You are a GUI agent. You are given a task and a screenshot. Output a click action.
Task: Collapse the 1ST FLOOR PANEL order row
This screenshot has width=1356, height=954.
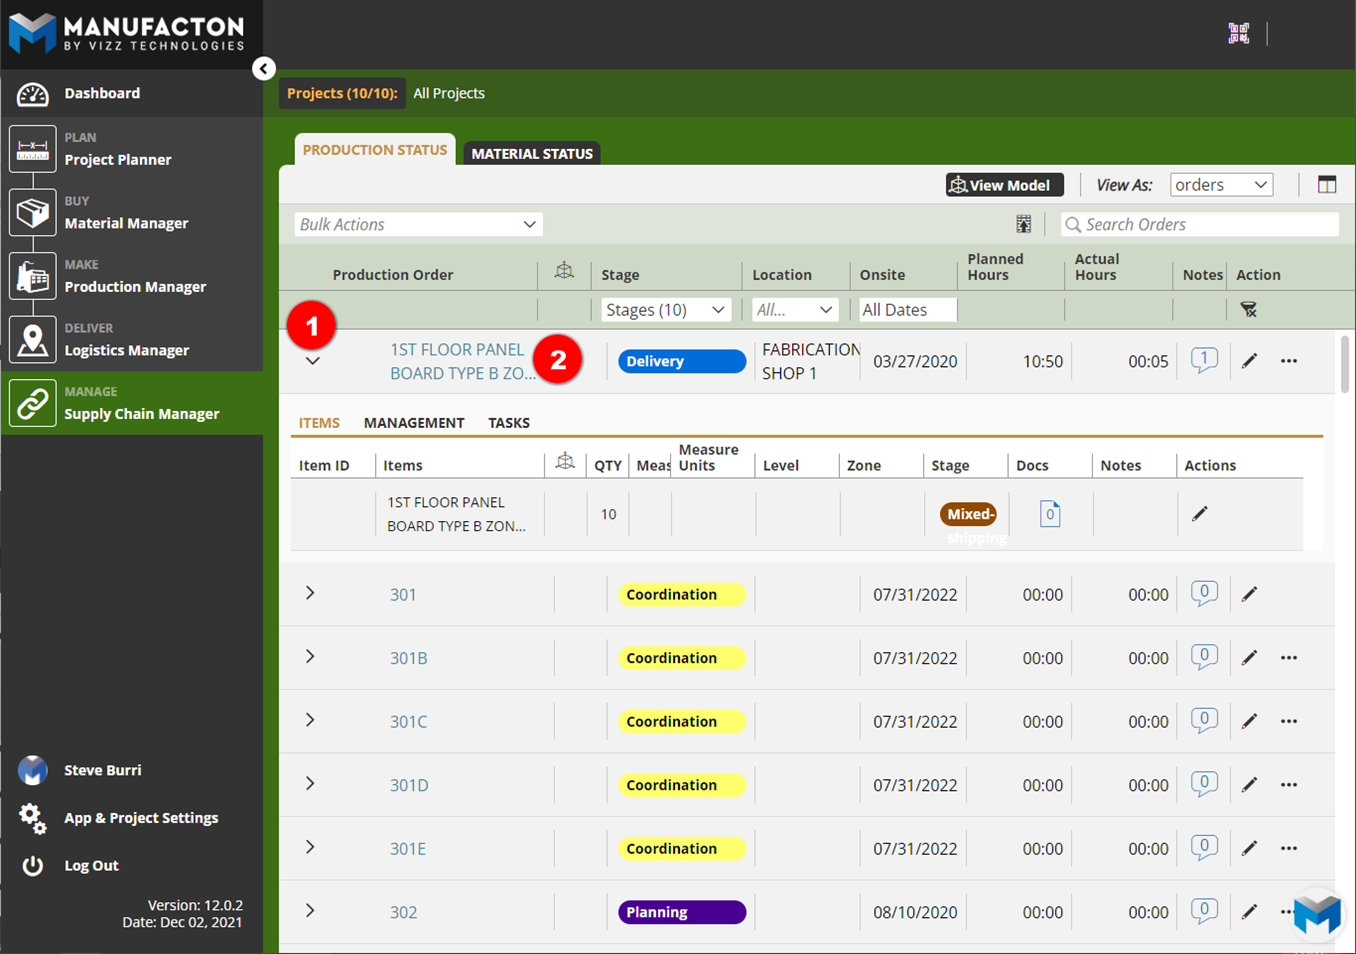(x=312, y=361)
